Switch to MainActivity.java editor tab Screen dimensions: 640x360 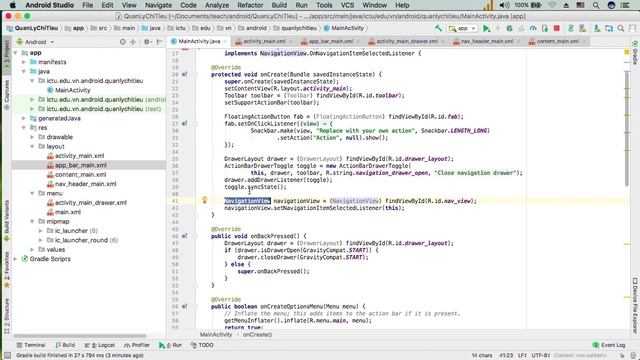pos(199,41)
